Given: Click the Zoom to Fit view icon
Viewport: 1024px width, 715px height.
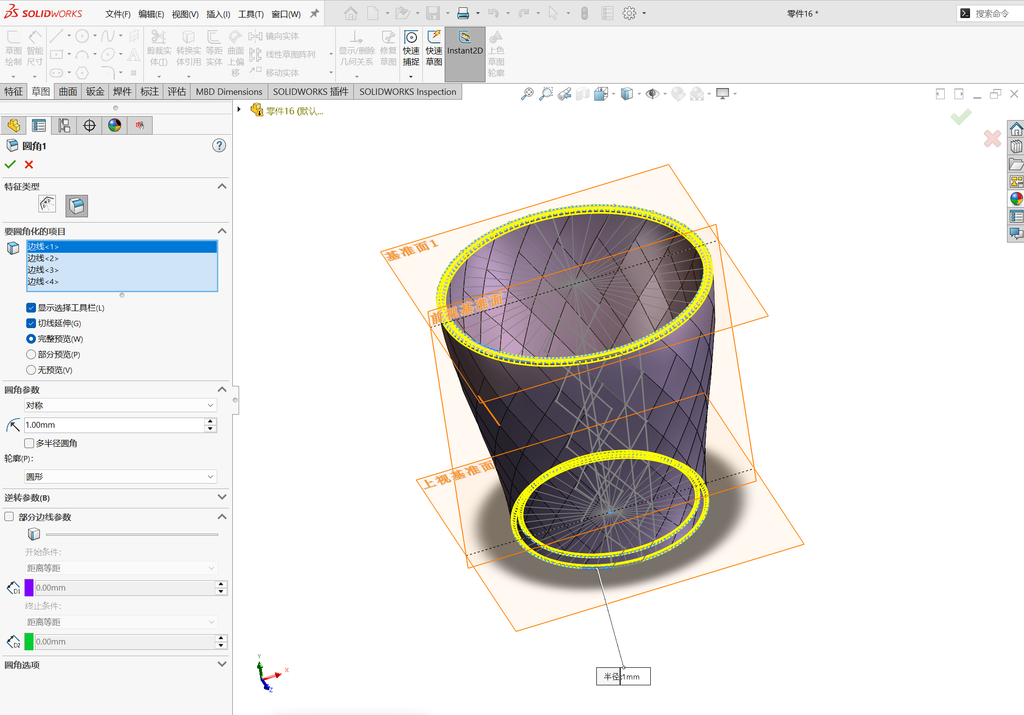Looking at the screenshot, I should pos(527,94).
